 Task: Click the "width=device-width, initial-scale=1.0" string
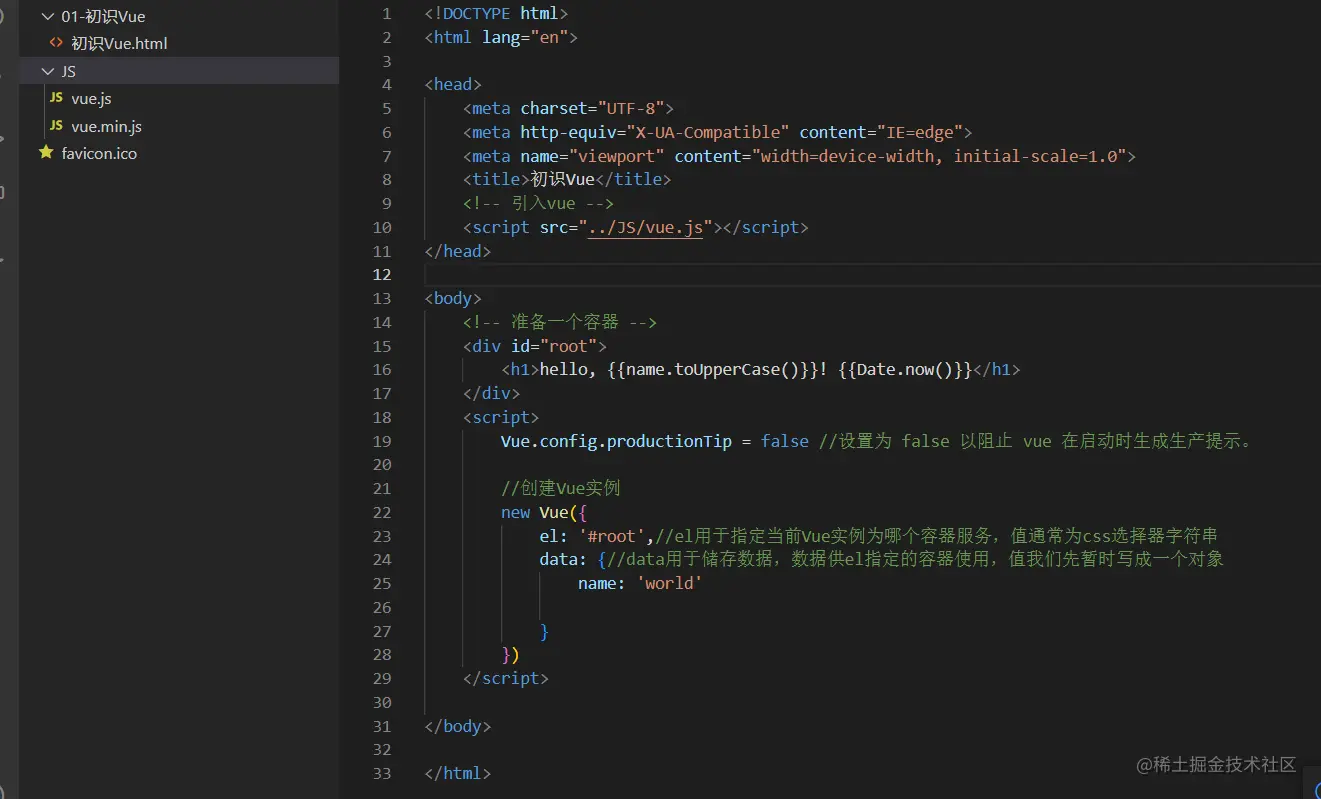938,157
